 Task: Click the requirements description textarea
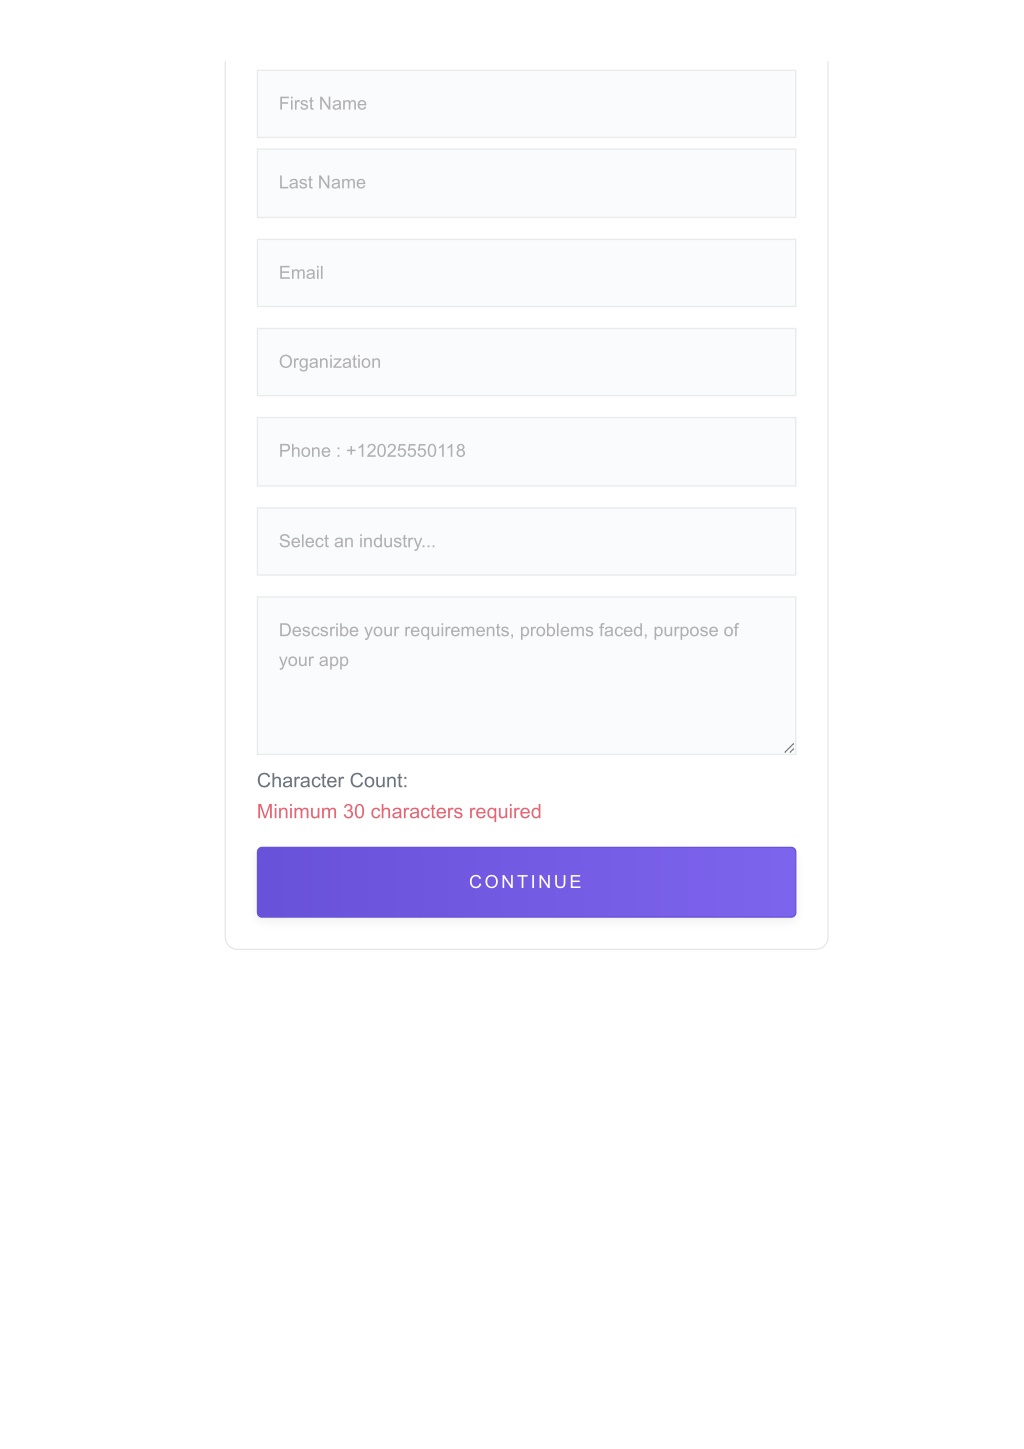[x=526, y=676]
